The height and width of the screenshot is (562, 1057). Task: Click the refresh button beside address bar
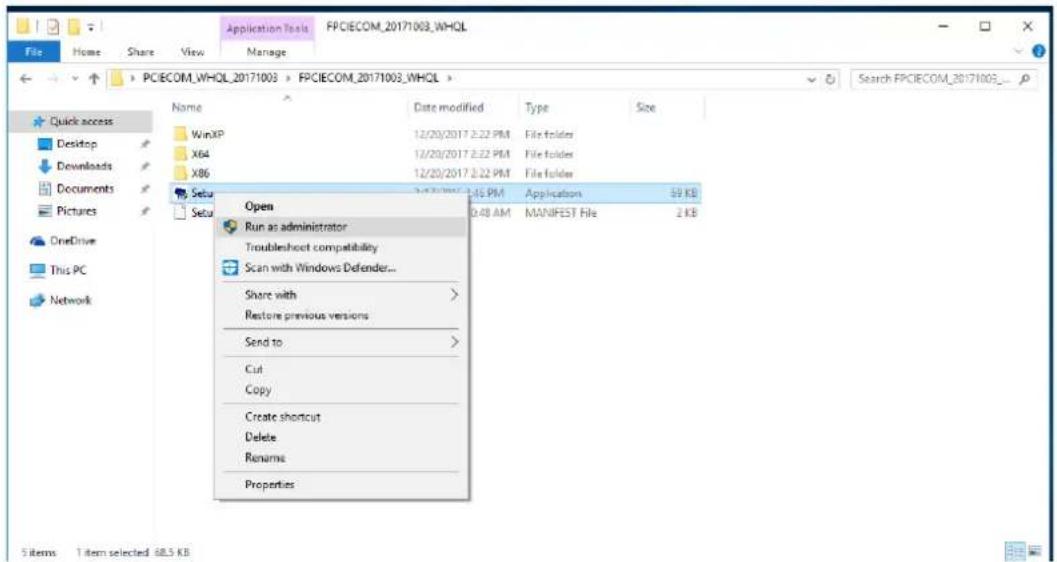[832, 79]
